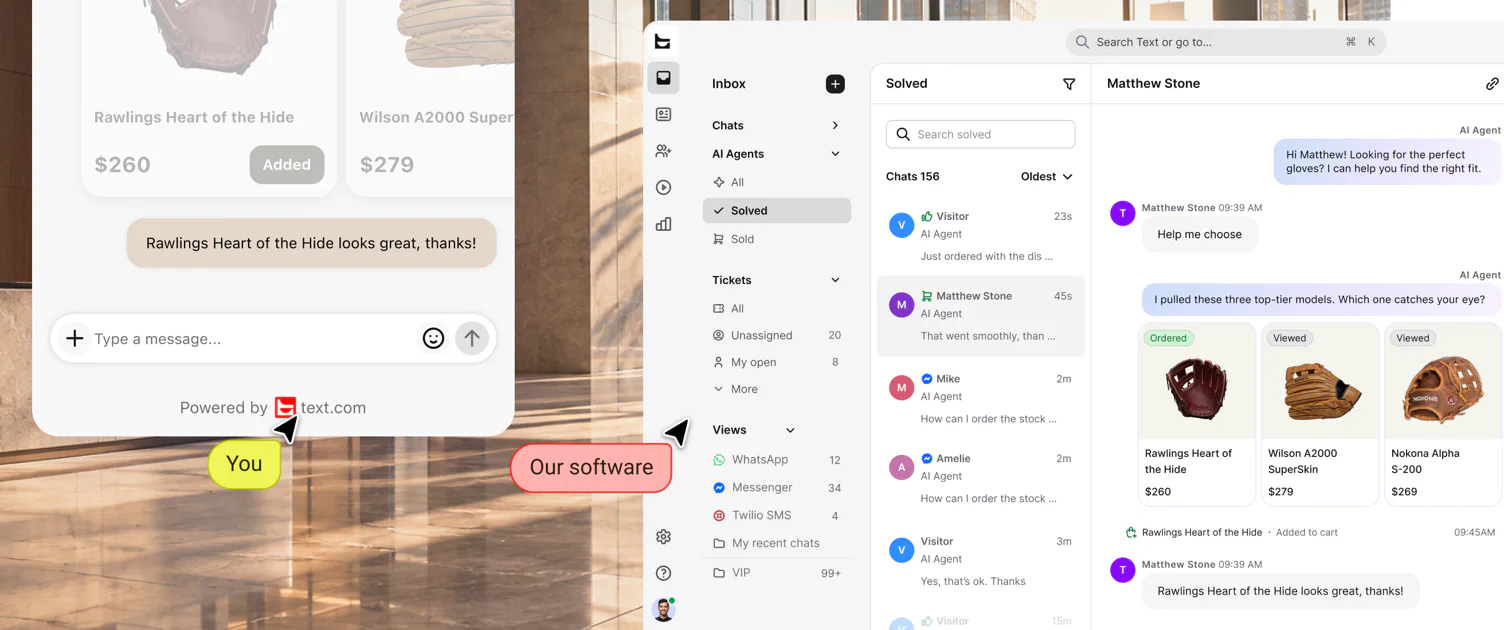Screen dimensions: 1504x630
Task: Collapse the Views section chevron
Action: (790, 430)
